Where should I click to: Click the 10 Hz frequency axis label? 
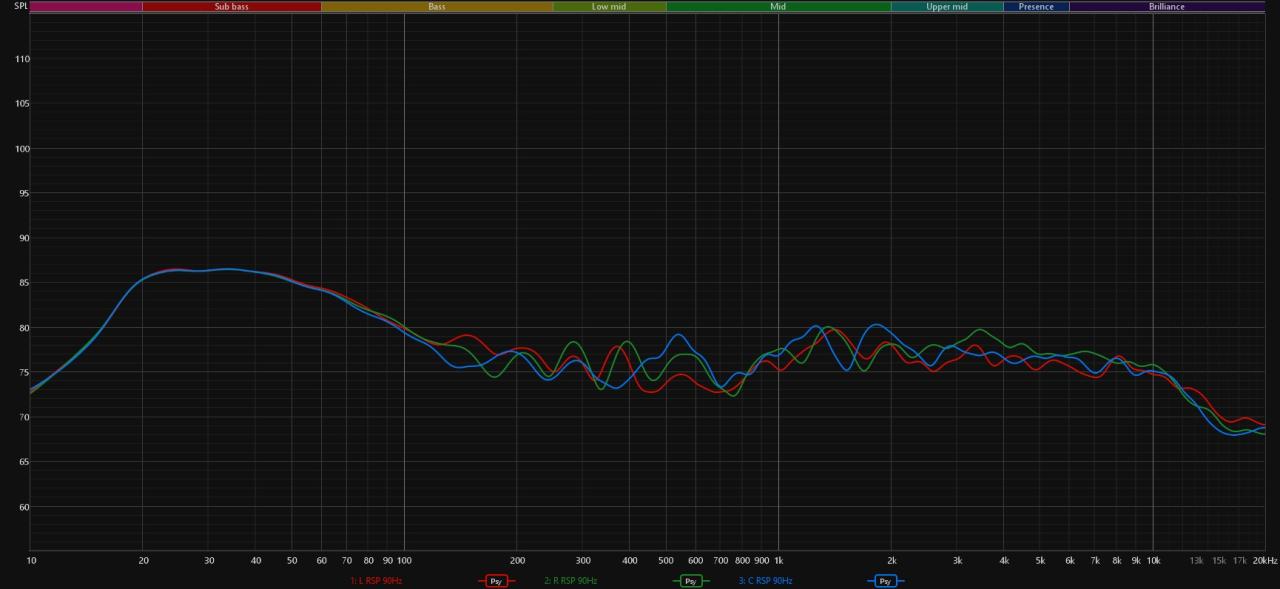click(x=31, y=561)
